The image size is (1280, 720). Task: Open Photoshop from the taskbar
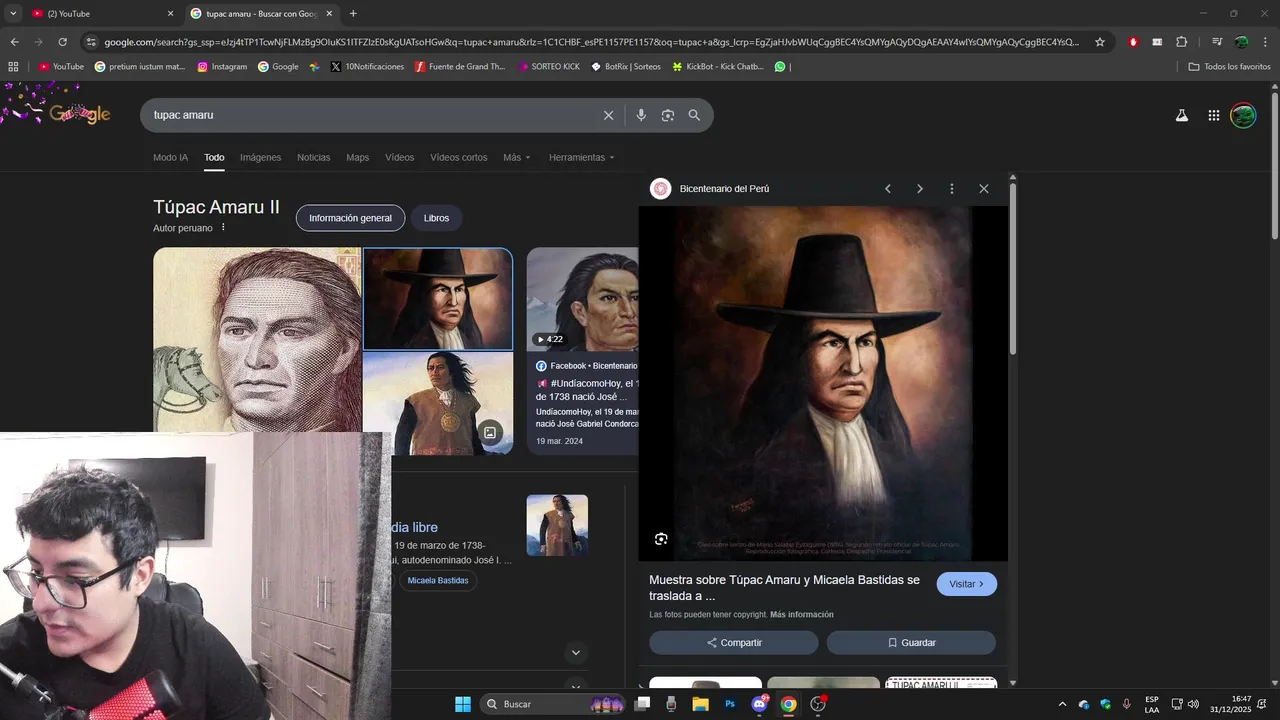pyautogui.click(x=730, y=704)
